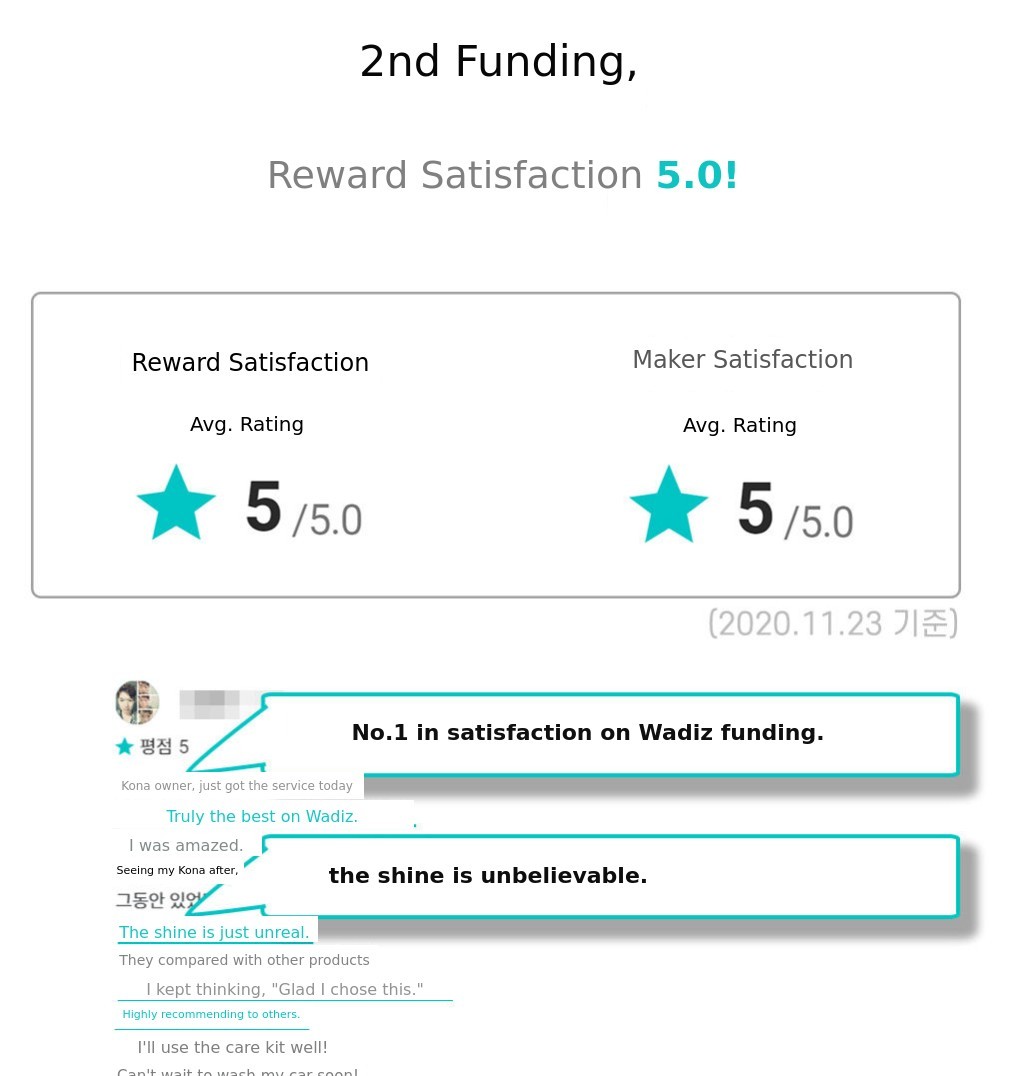
Task: Click the small star beside 평점 5
Action: (125, 746)
